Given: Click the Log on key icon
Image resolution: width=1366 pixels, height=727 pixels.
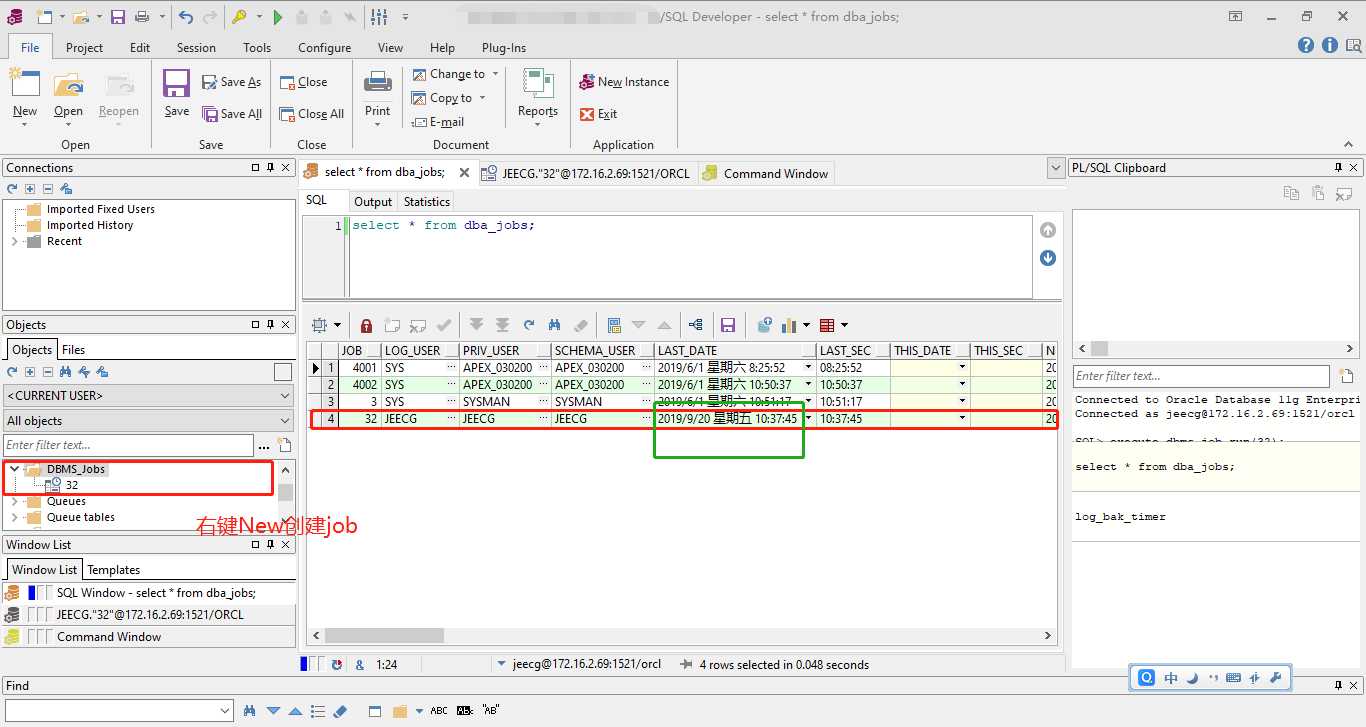Looking at the screenshot, I should pos(238,17).
